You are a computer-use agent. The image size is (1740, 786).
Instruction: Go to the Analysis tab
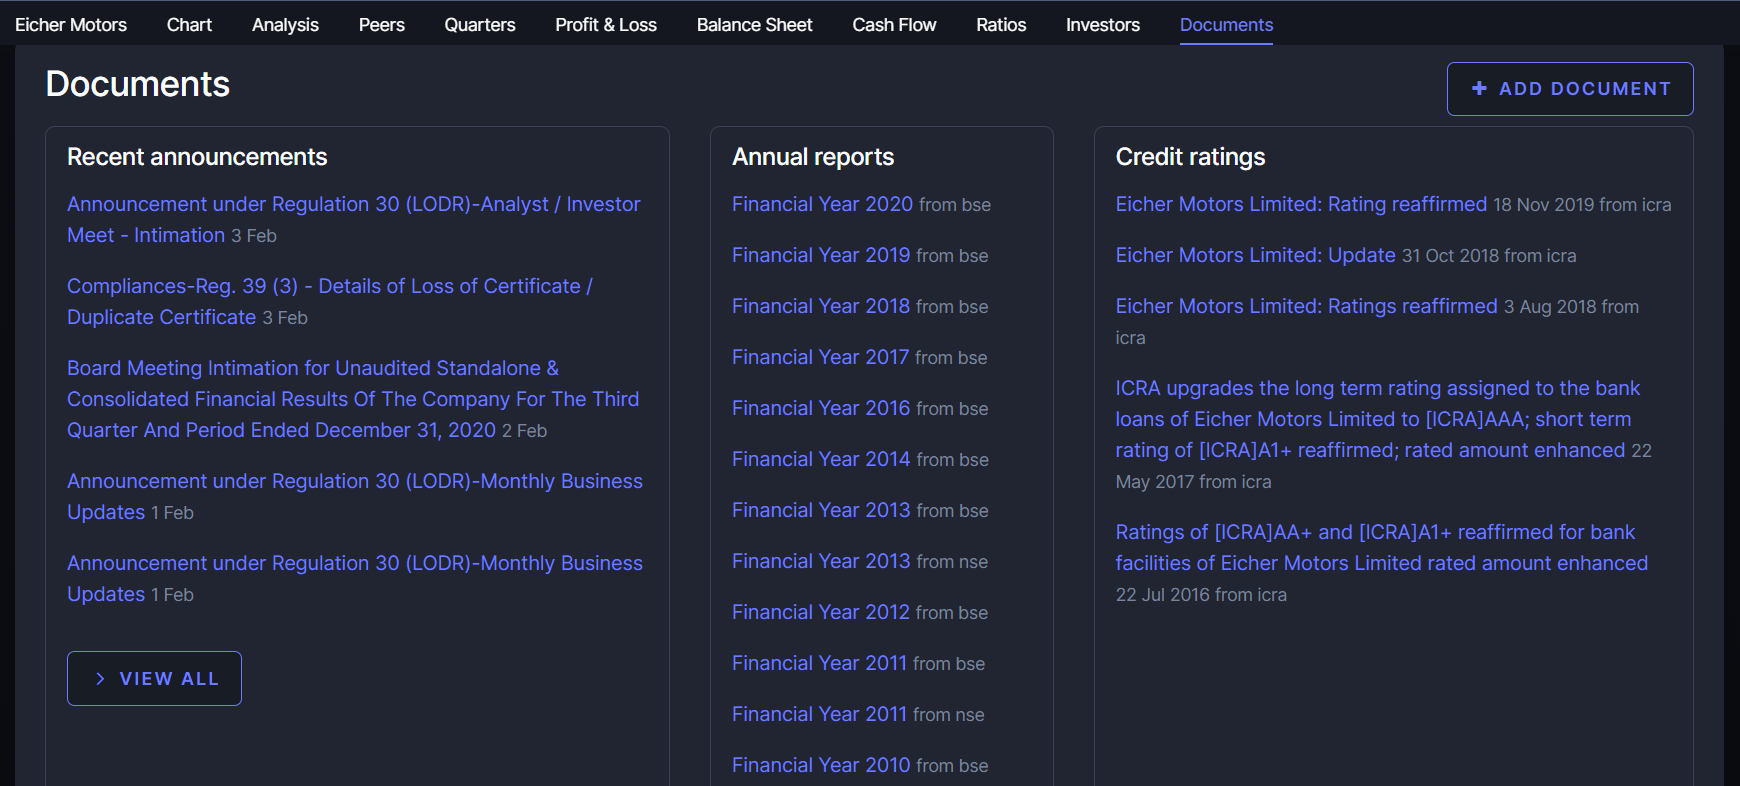285,24
